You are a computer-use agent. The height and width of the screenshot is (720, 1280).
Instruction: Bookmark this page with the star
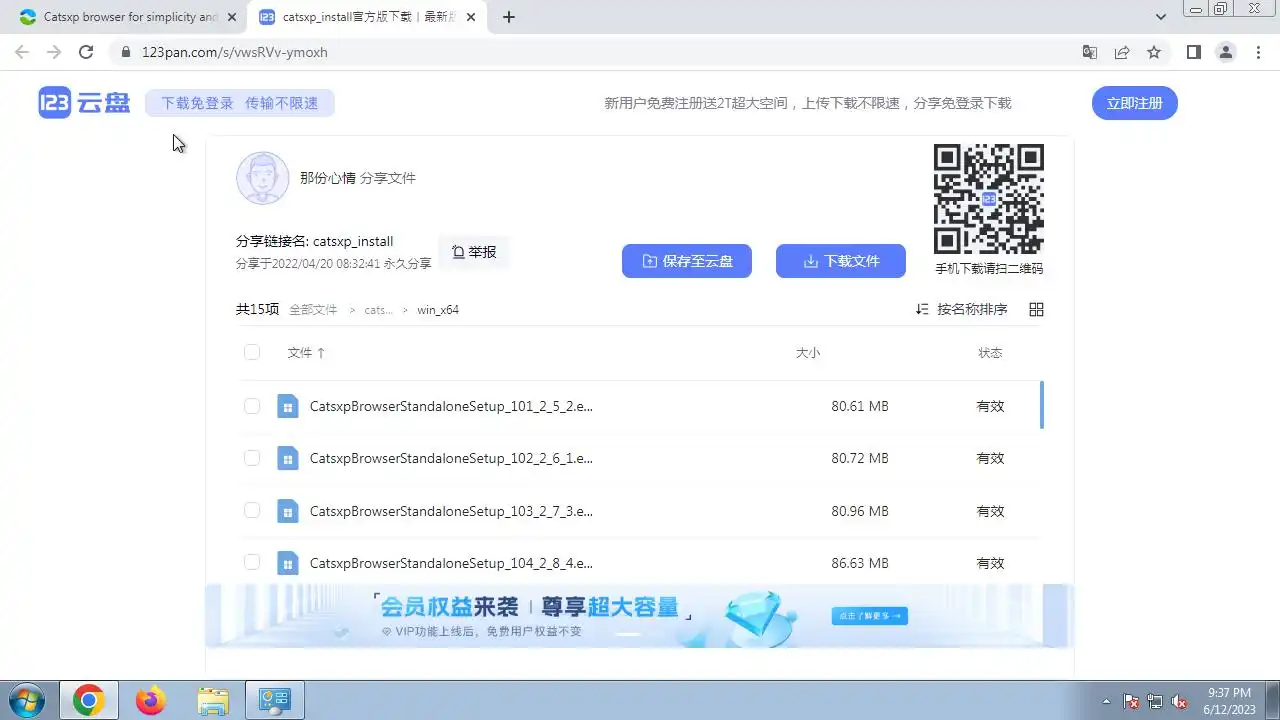tap(1154, 52)
